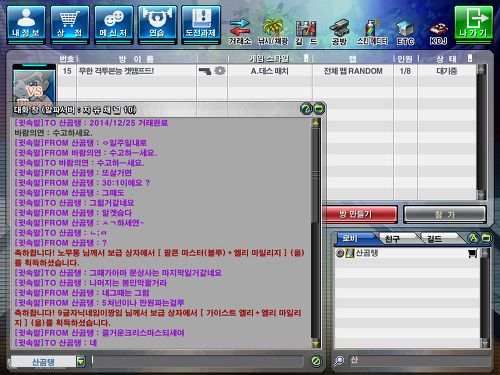
Task: Click the cart icon next to 산곰탱 in list
Action: [472, 253]
